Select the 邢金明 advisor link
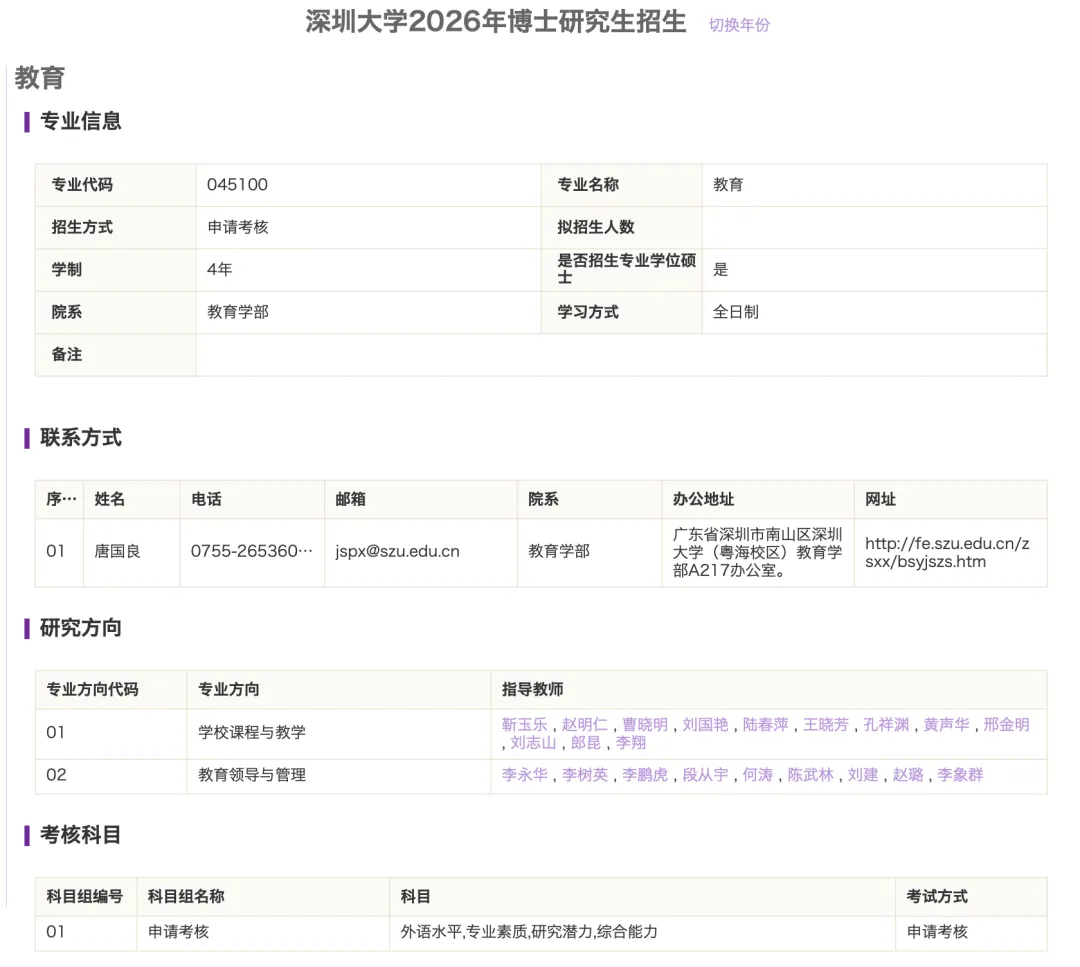Image resolution: width=1080 pixels, height=967 pixels. [1006, 725]
